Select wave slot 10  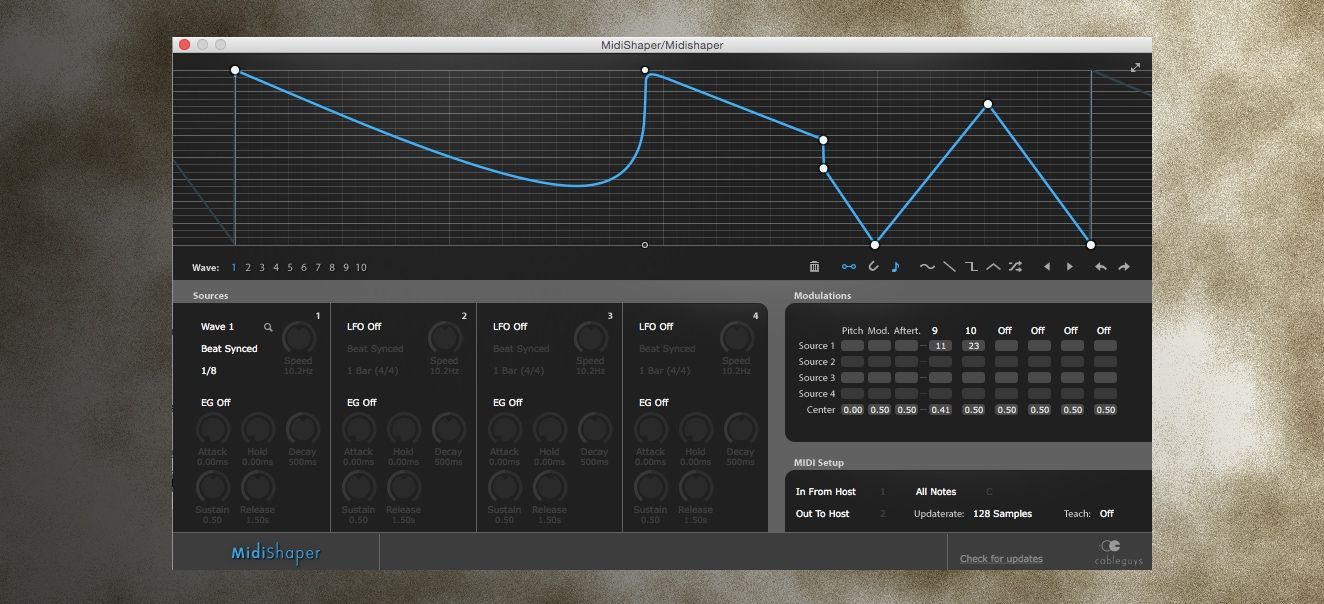tap(361, 268)
